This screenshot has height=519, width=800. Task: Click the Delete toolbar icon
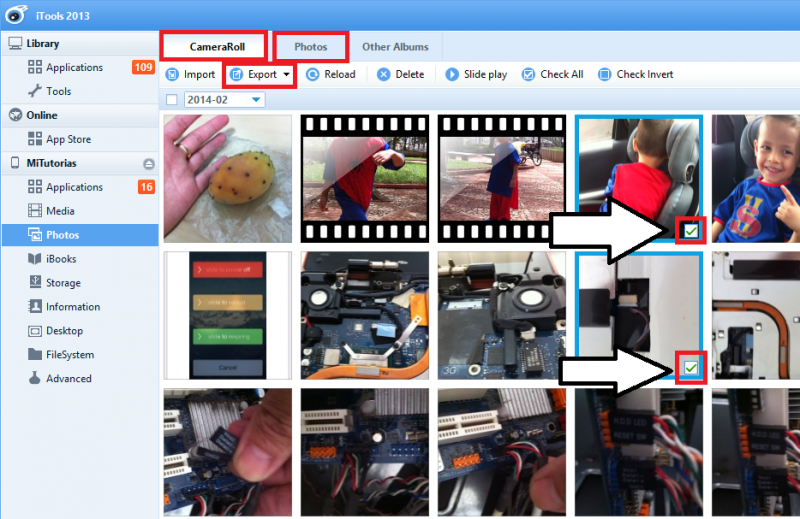[383, 75]
